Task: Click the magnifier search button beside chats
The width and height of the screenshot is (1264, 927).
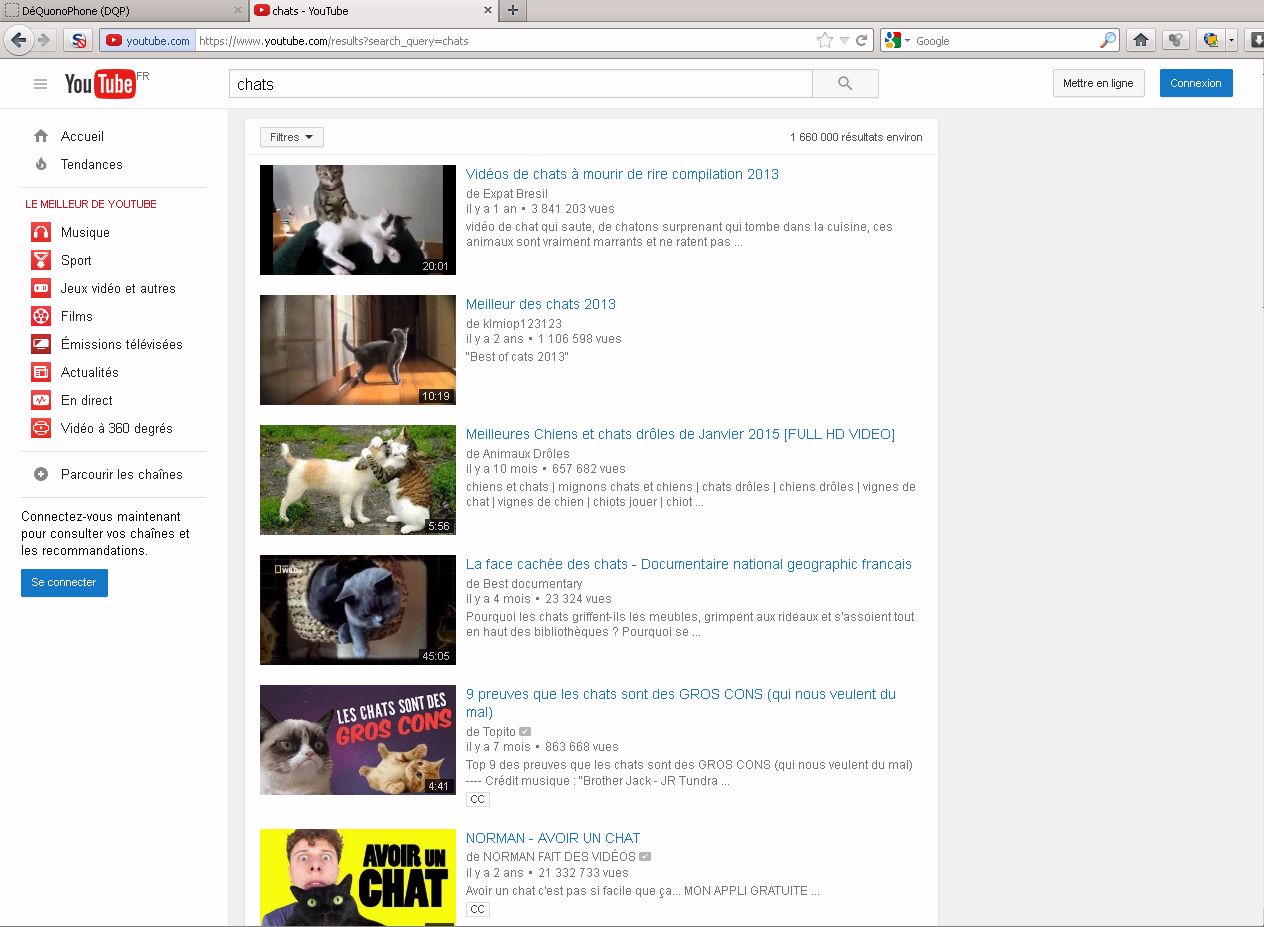Action: 845,84
